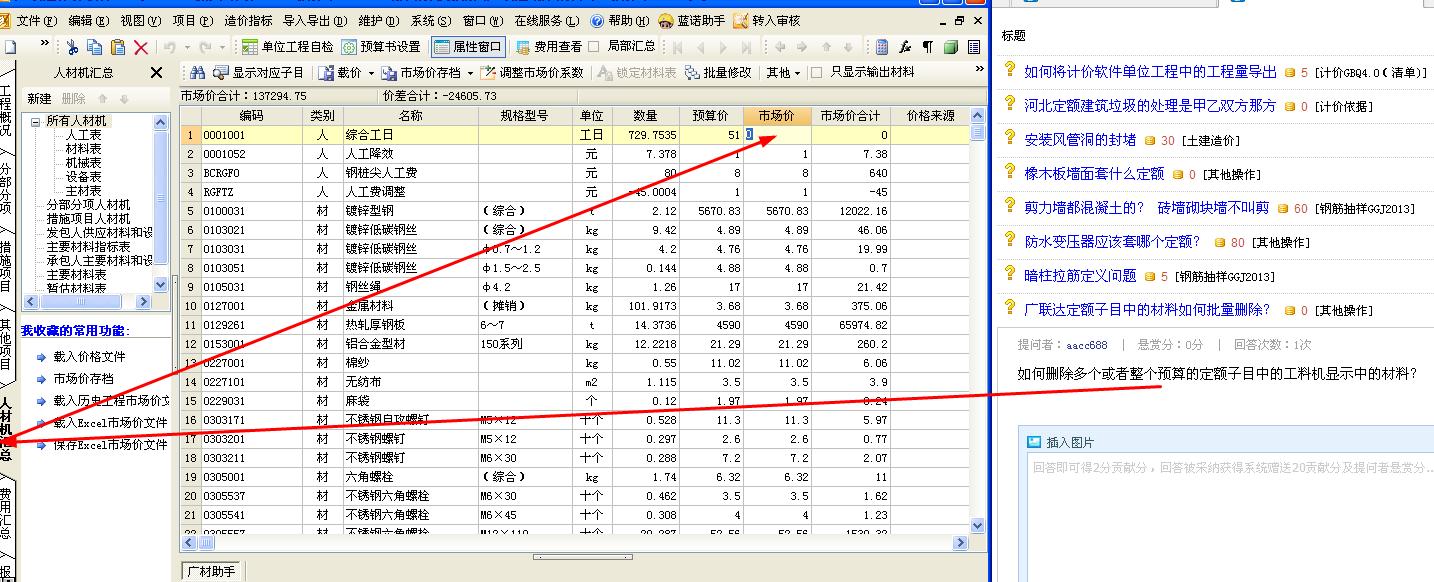Screen dimensions: 1434x582
Task: Open question 防水变压器应该套哪个定额
Action: click(1112, 241)
